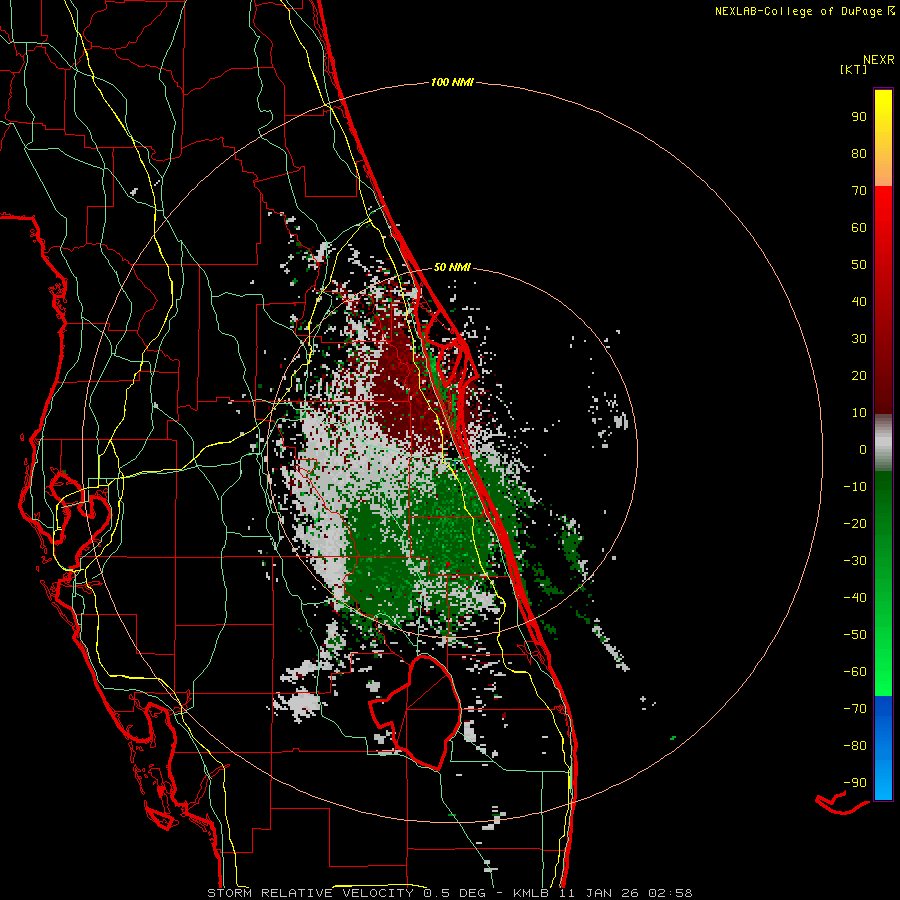Screen dimensions: 900x900
Task: Select the -30 value on the velocity legend
Action: click(x=855, y=561)
